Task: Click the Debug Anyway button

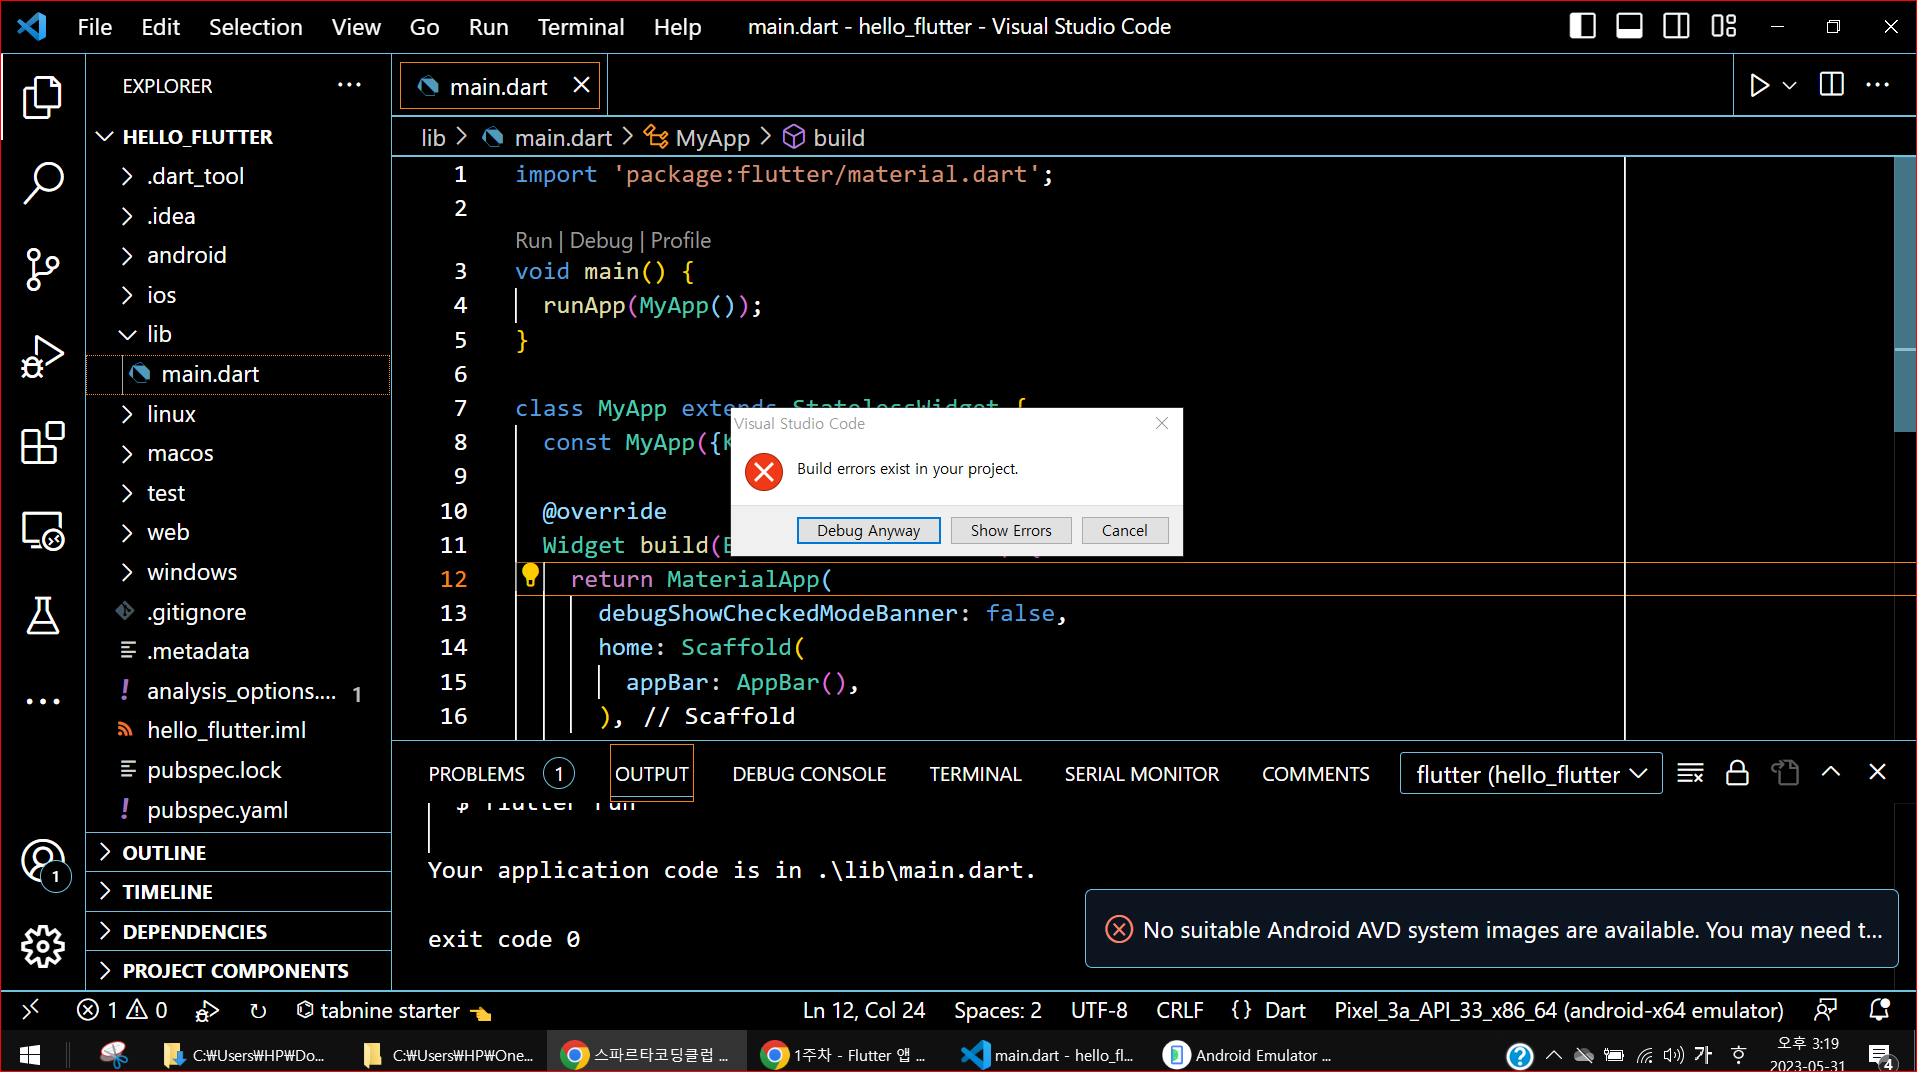Action: pyautogui.click(x=868, y=530)
